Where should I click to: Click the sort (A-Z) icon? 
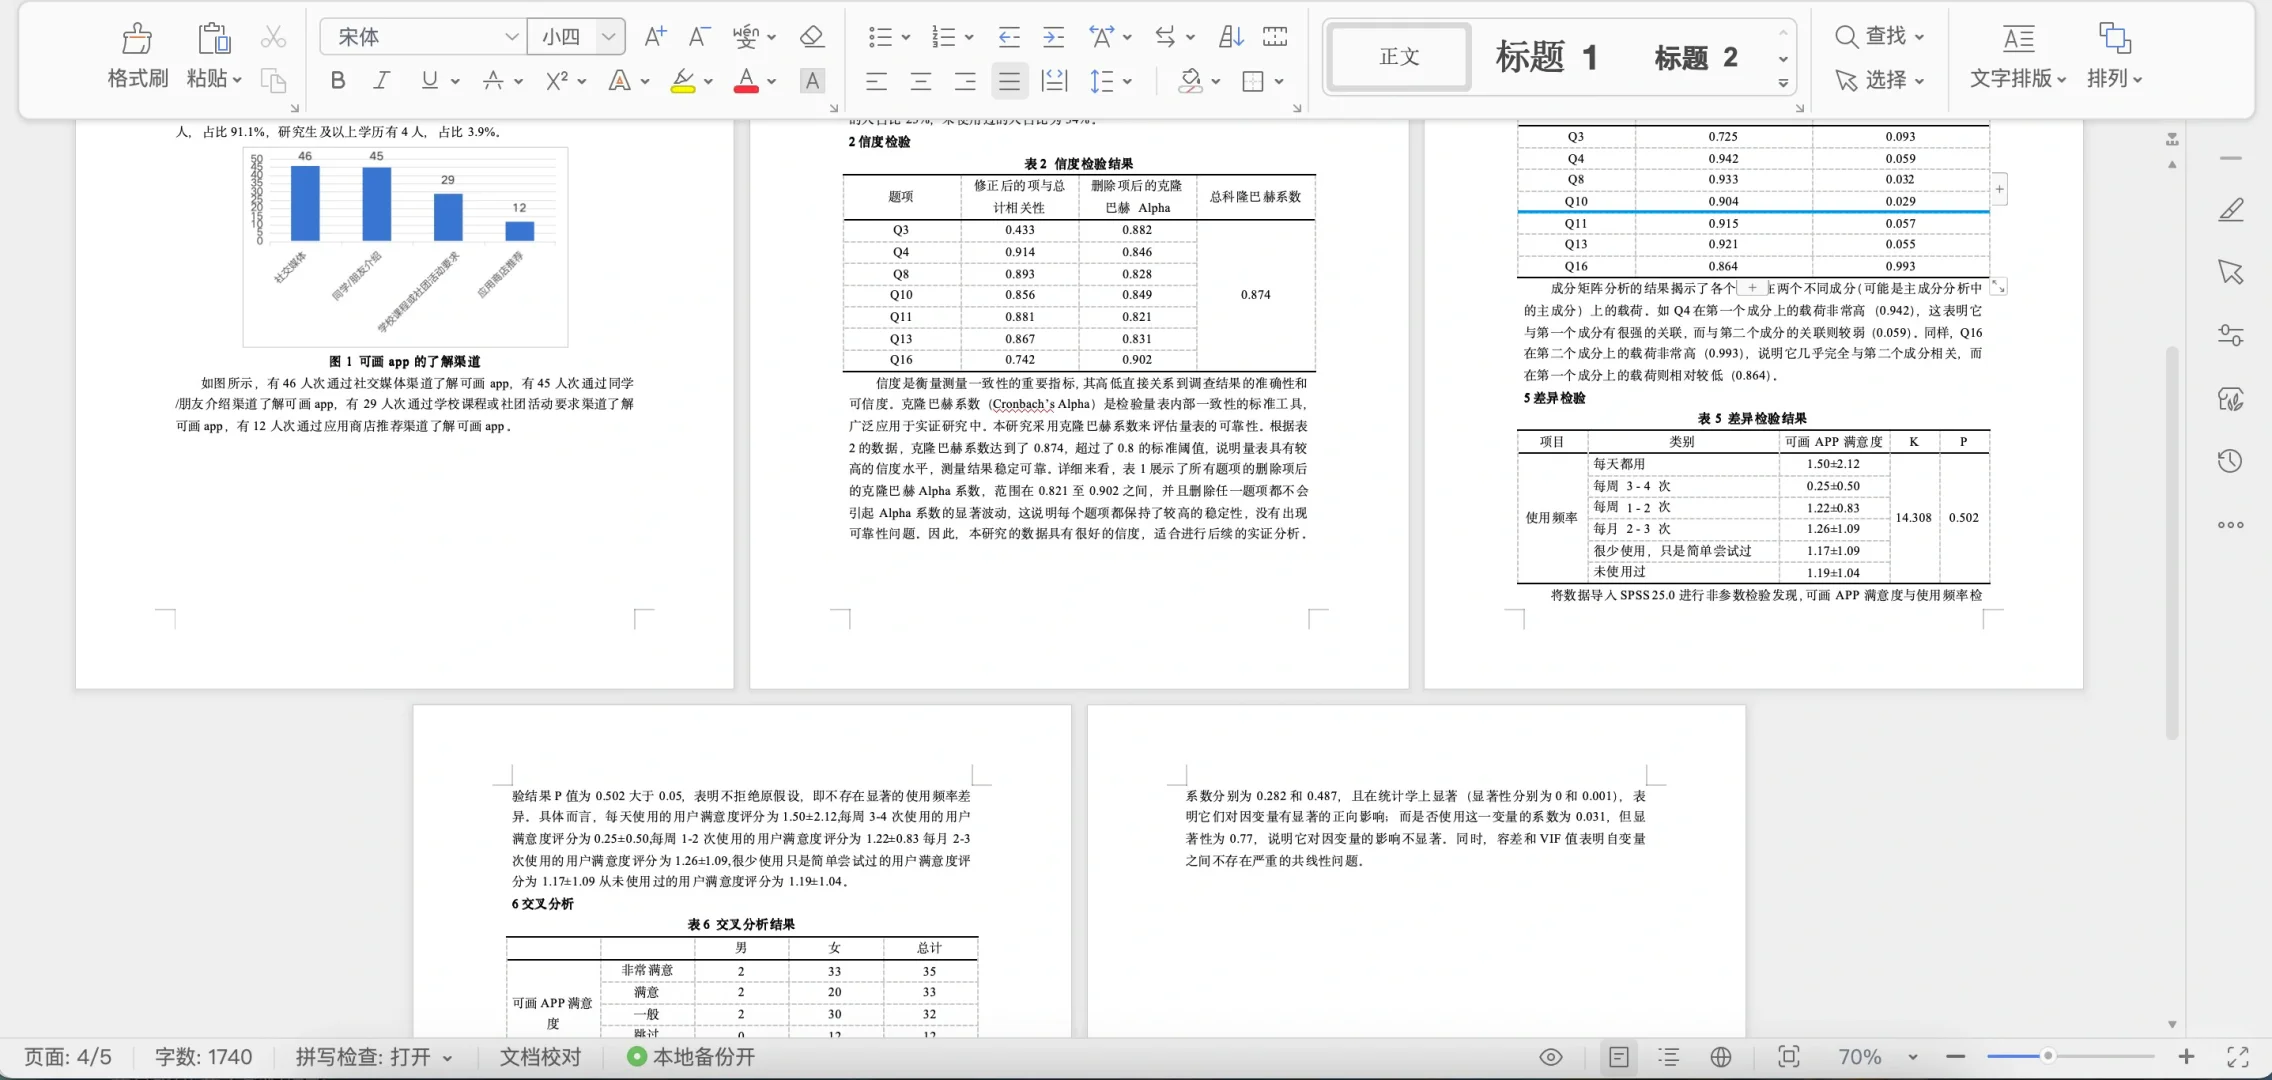pos(1231,37)
